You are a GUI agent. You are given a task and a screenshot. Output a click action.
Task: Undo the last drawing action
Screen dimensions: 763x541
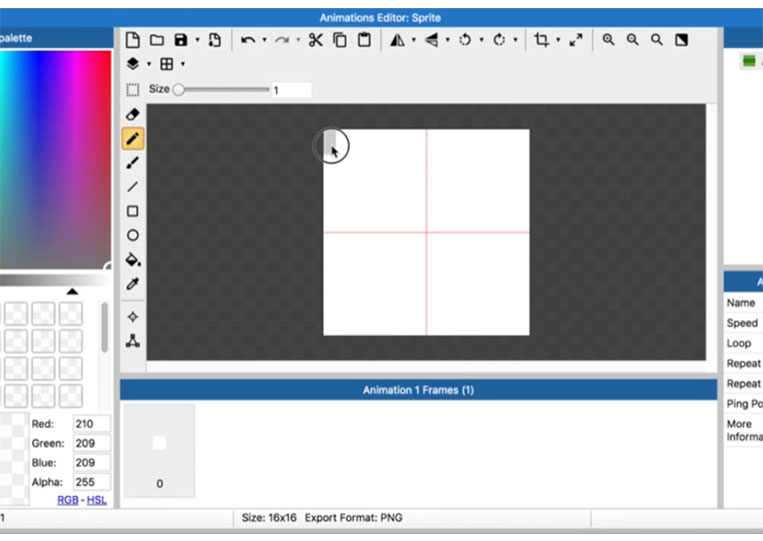[x=248, y=40]
